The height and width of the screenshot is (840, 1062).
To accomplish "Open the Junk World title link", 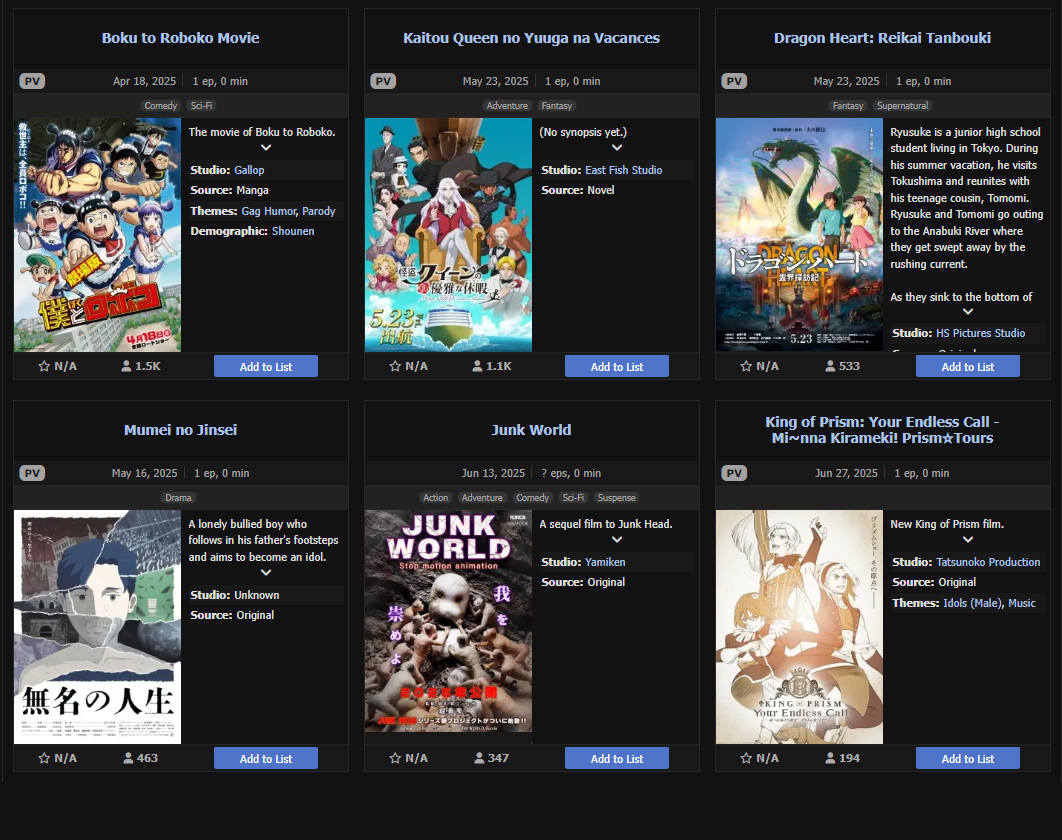I will pyautogui.click(x=532, y=429).
